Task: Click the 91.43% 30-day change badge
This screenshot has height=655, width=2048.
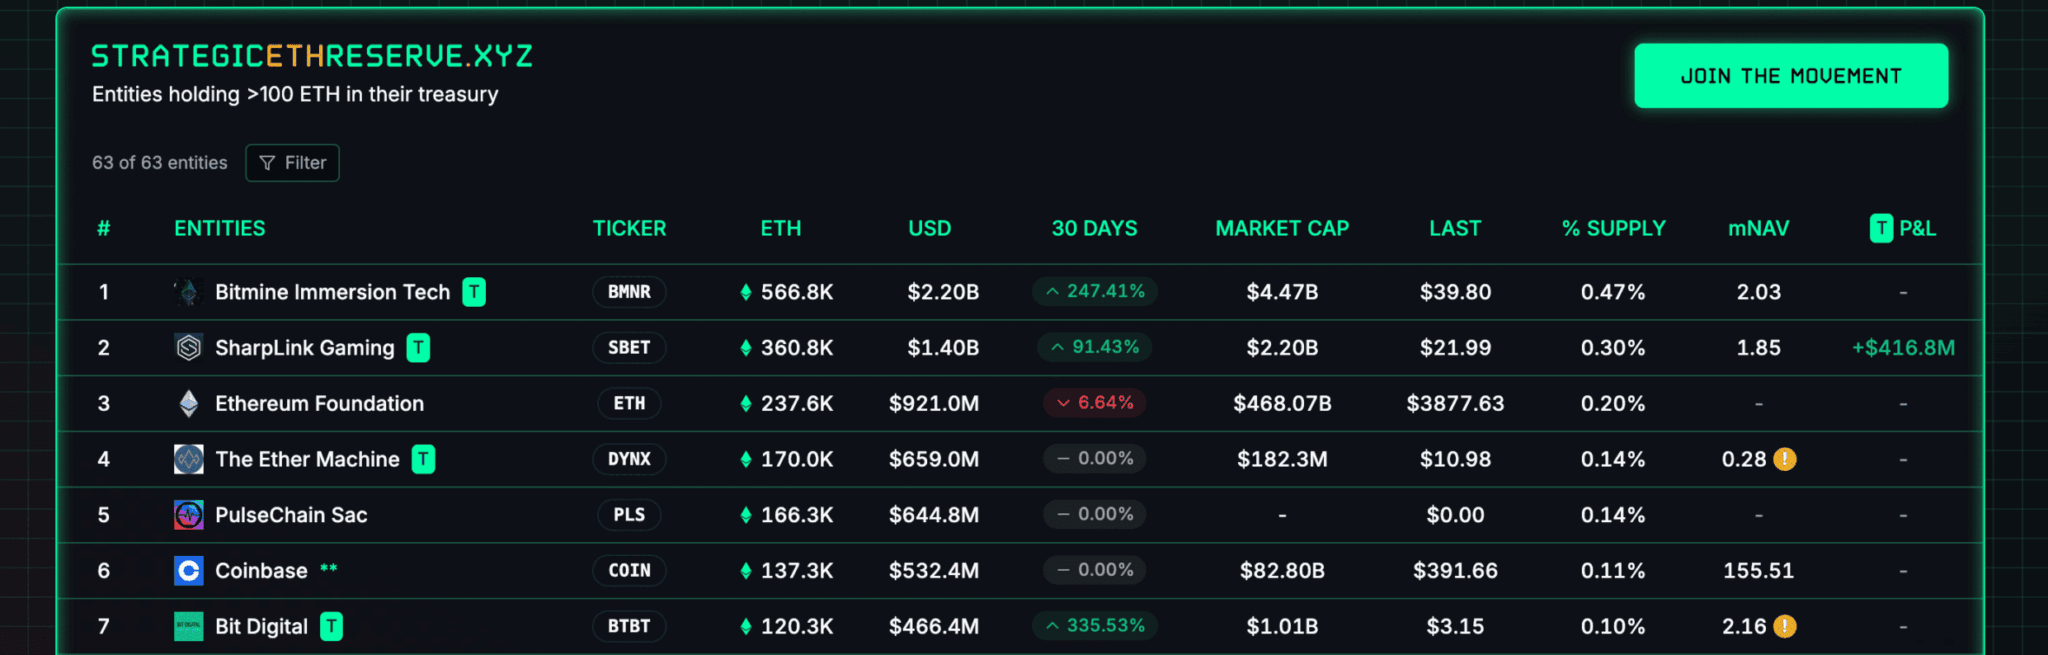Action: (1095, 347)
